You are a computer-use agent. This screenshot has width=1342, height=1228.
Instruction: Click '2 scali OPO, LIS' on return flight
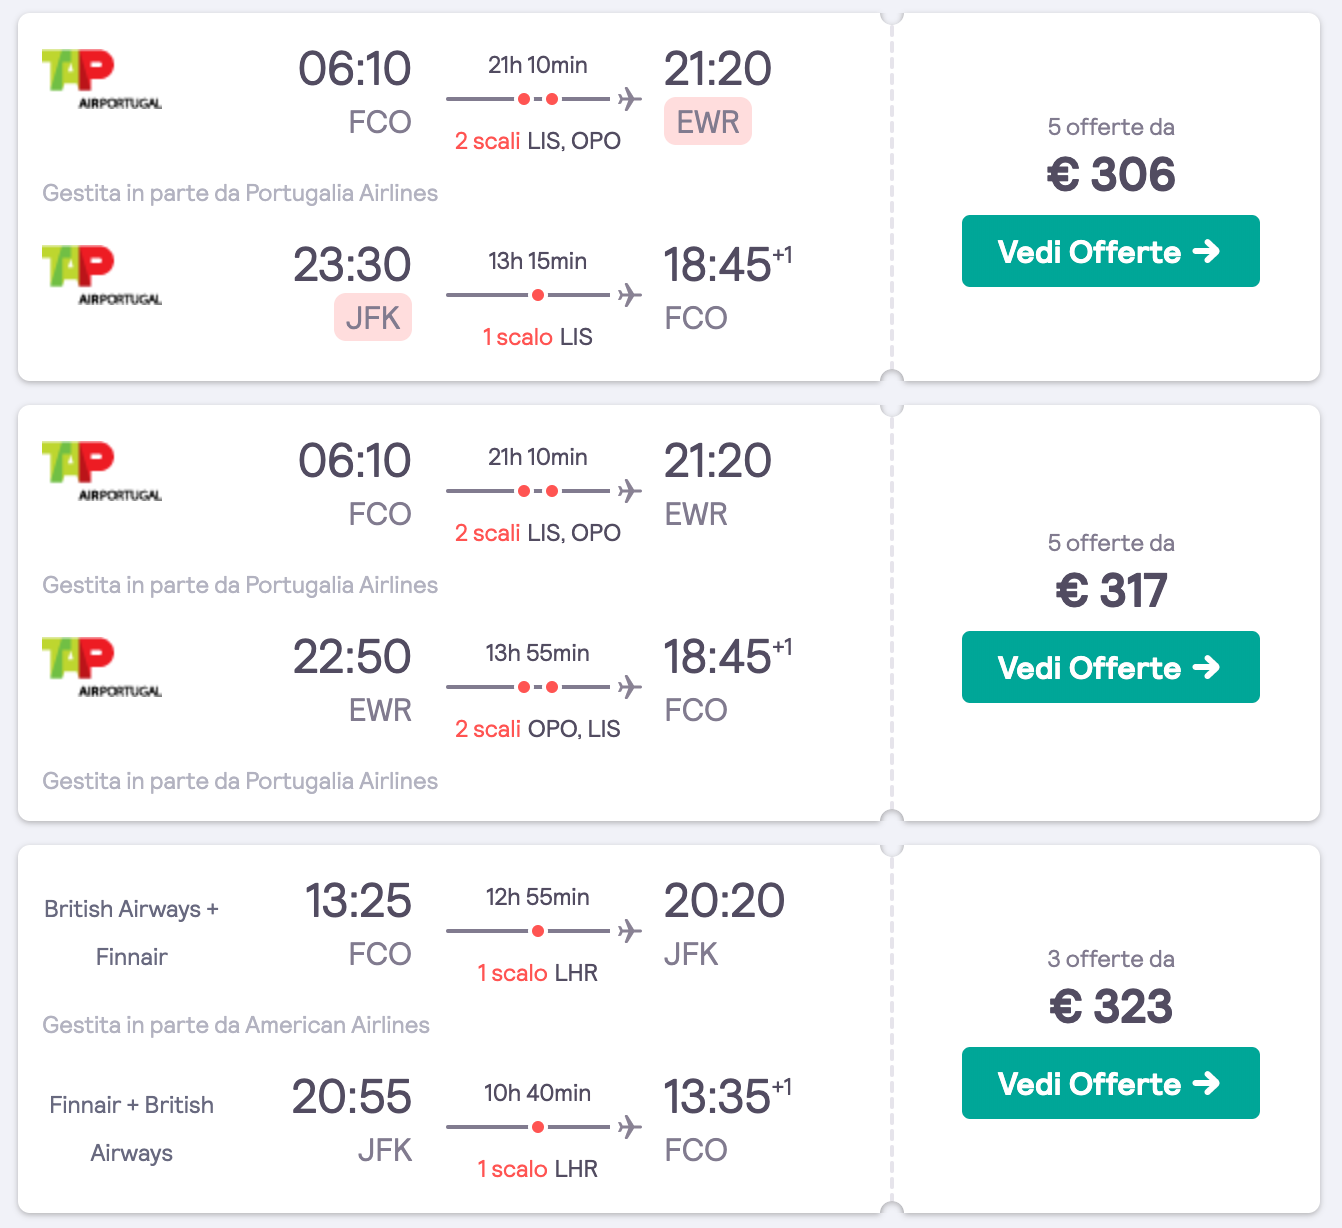tap(538, 729)
